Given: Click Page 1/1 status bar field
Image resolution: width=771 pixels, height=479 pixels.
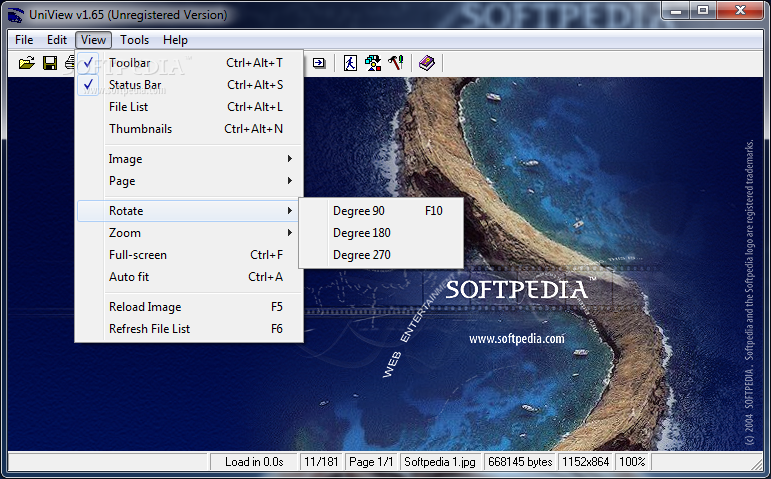Looking at the screenshot, I should click(x=371, y=462).
